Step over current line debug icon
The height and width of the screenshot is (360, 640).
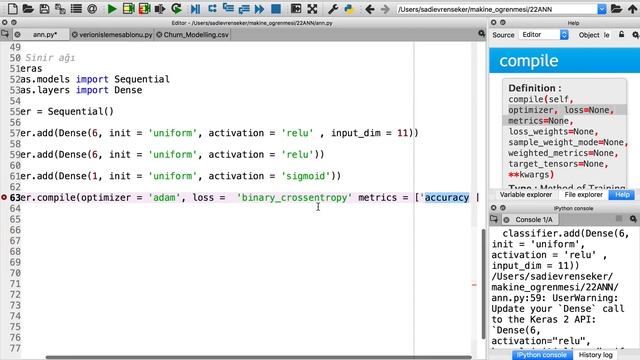(x=212, y=9)
